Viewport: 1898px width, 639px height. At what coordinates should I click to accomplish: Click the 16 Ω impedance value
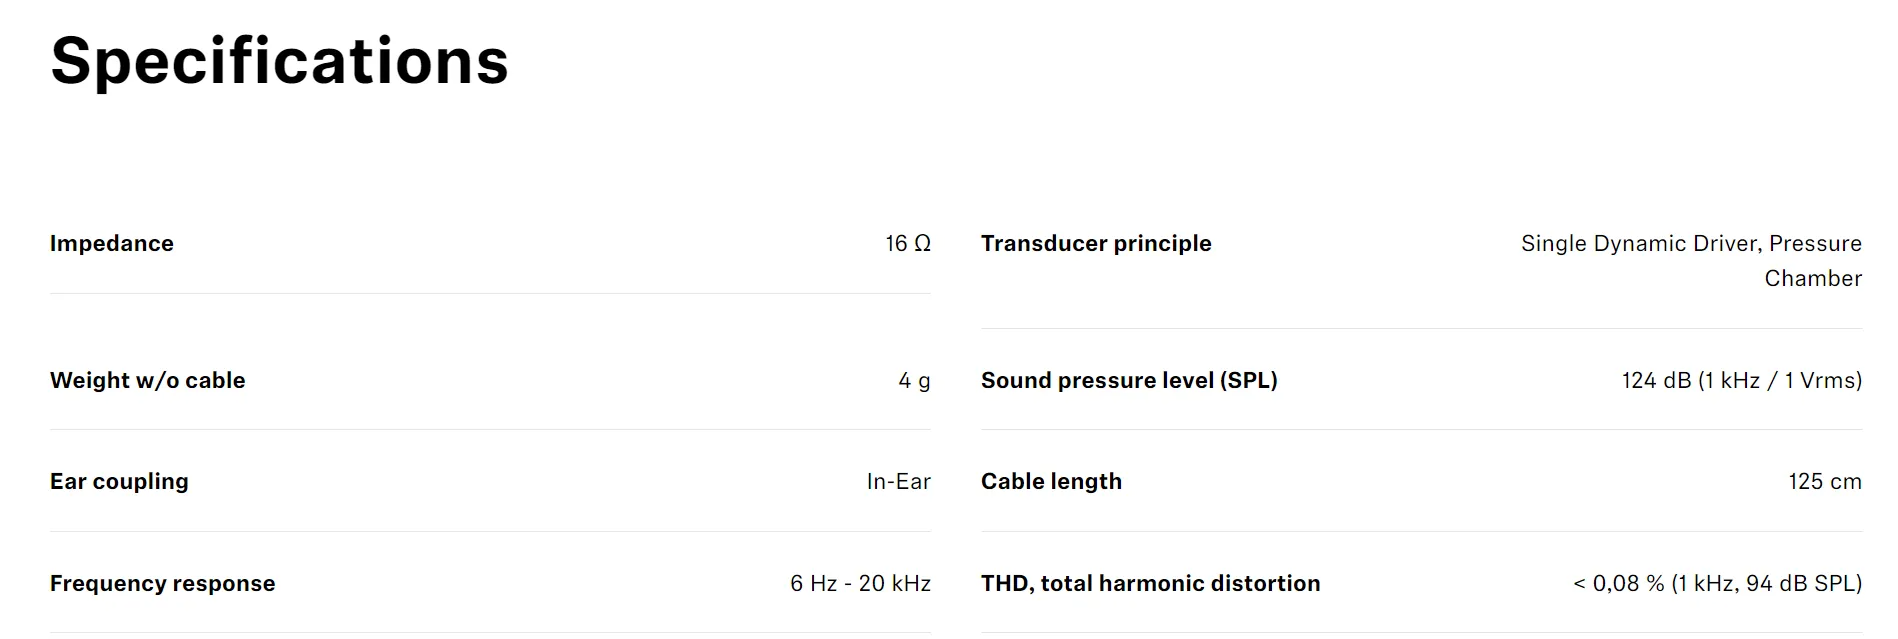click(x=908, y=243)
